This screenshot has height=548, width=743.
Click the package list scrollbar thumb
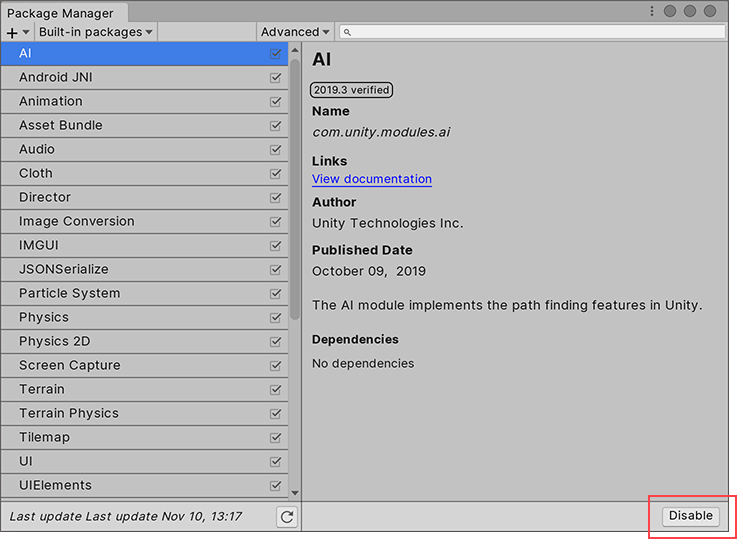coord(295,190)
